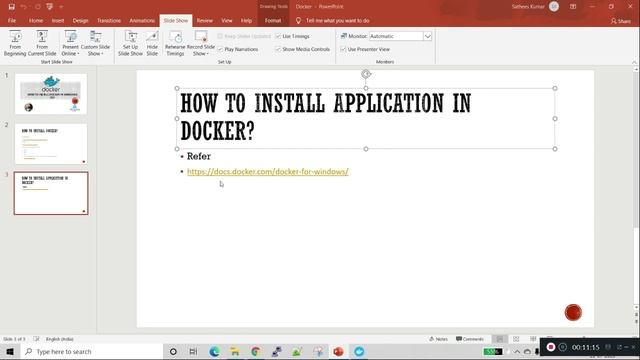This screenshot has height=360, width=640.
Task: Open Record Slide Show dropdown
Action: pos(201,43)
